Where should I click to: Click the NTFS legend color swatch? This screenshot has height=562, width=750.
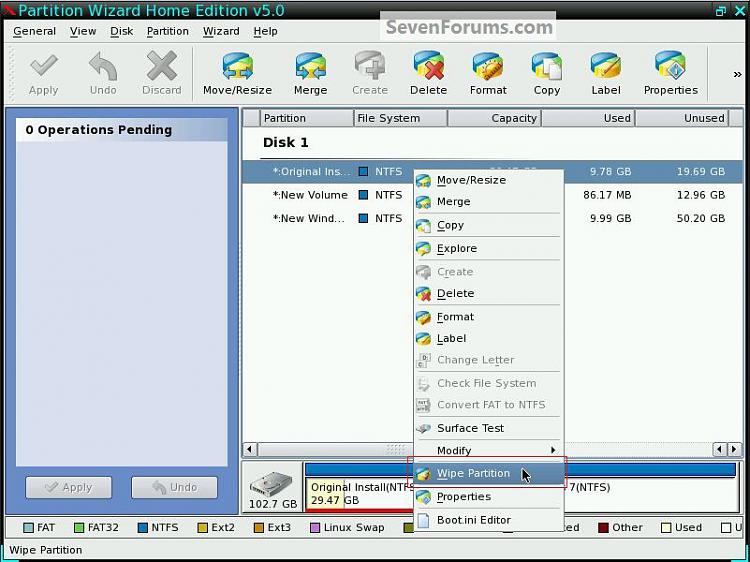[142, 528]
